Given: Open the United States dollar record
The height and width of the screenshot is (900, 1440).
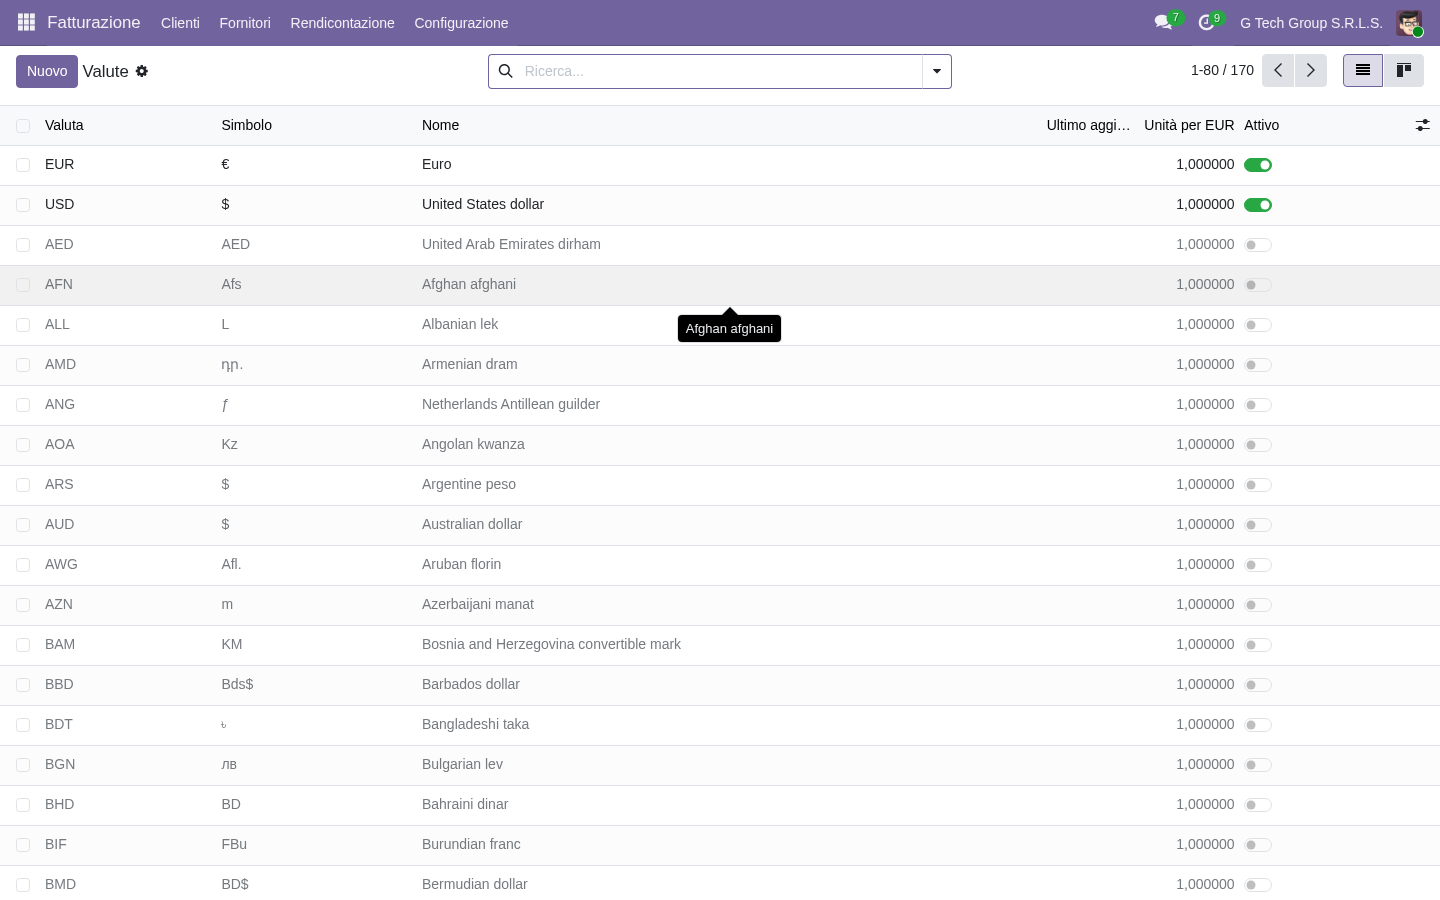Looking at the screenshot, I should pyautogui.click(x=483, y=204).
